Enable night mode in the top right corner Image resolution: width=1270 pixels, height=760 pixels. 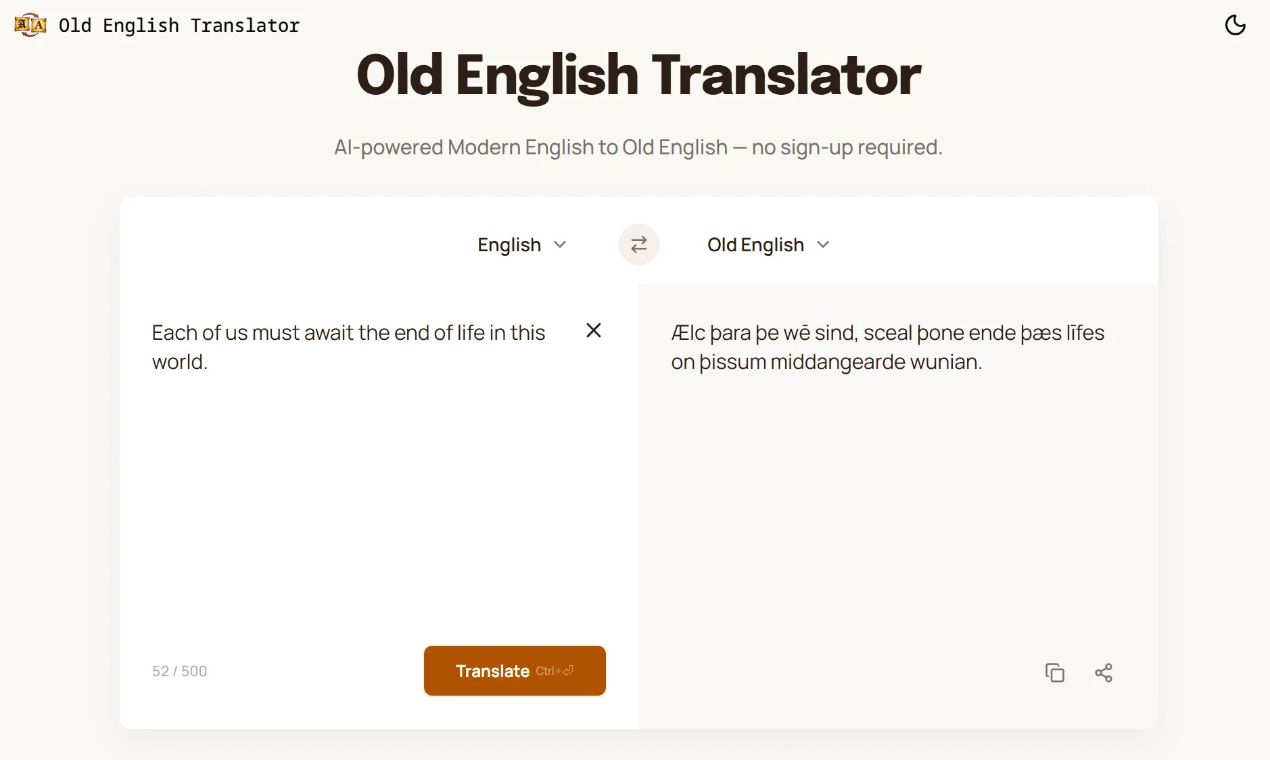1235,24
